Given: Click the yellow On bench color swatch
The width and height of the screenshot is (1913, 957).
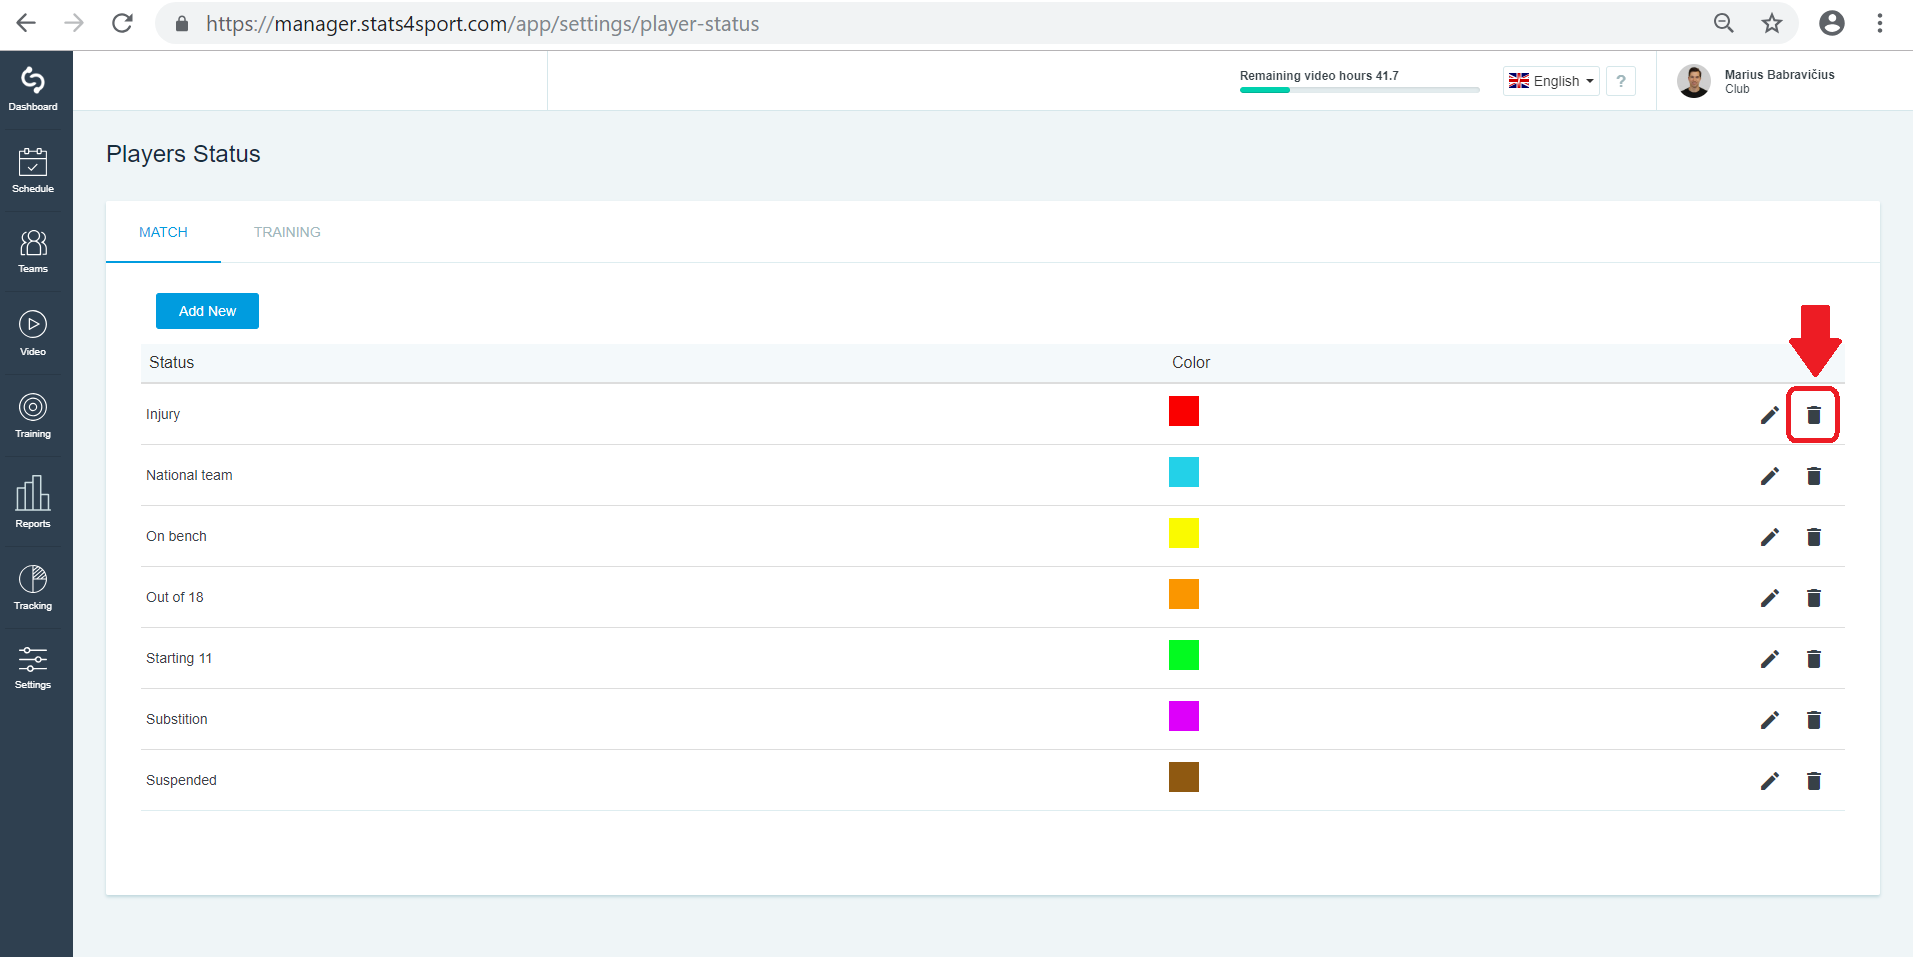Looking at the screenshot, I should pos(1184,533).
